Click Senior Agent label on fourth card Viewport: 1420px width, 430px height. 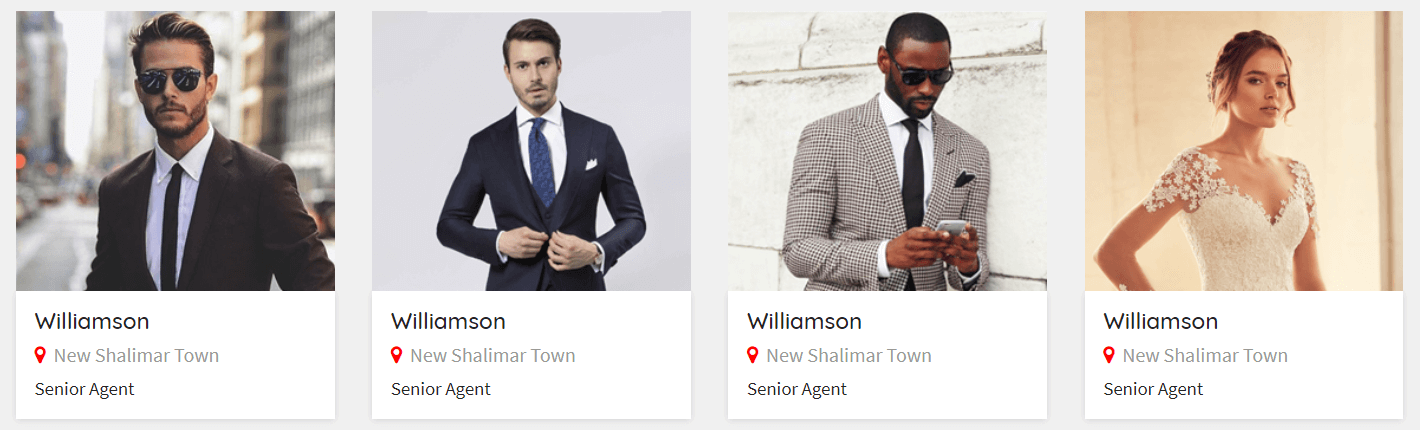1153,389
